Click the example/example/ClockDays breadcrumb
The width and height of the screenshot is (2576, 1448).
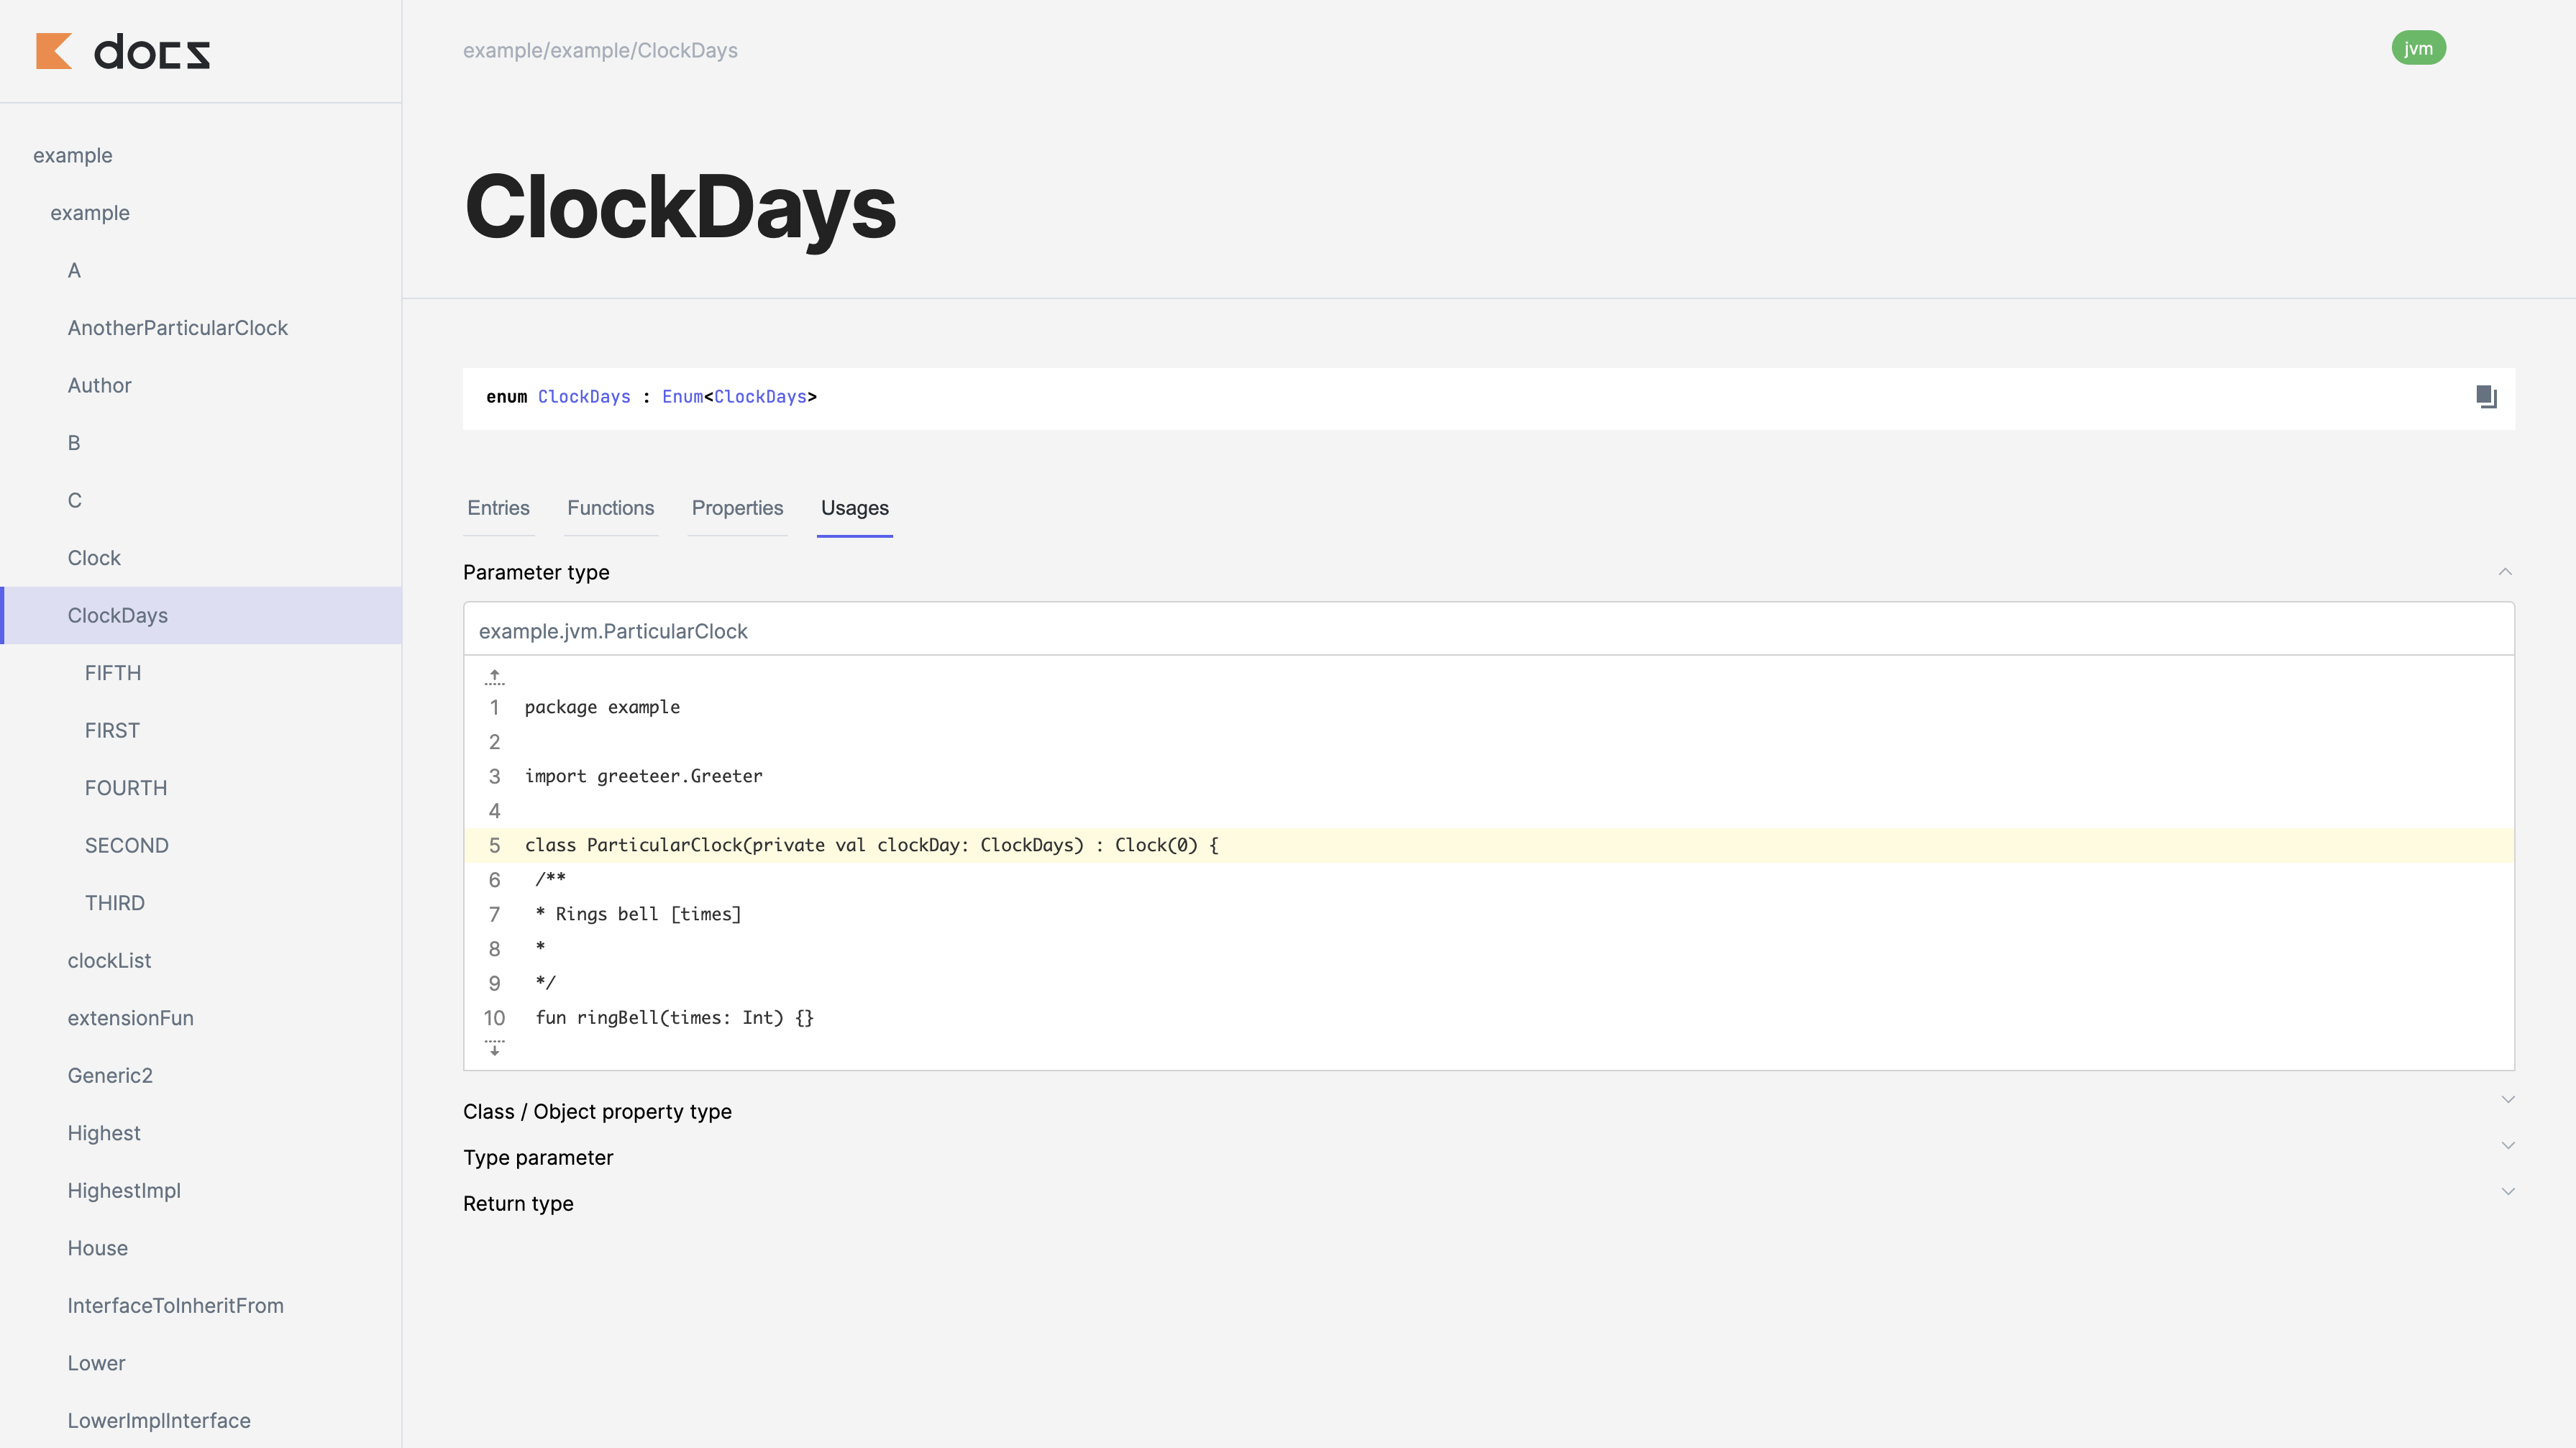point(600,49)
